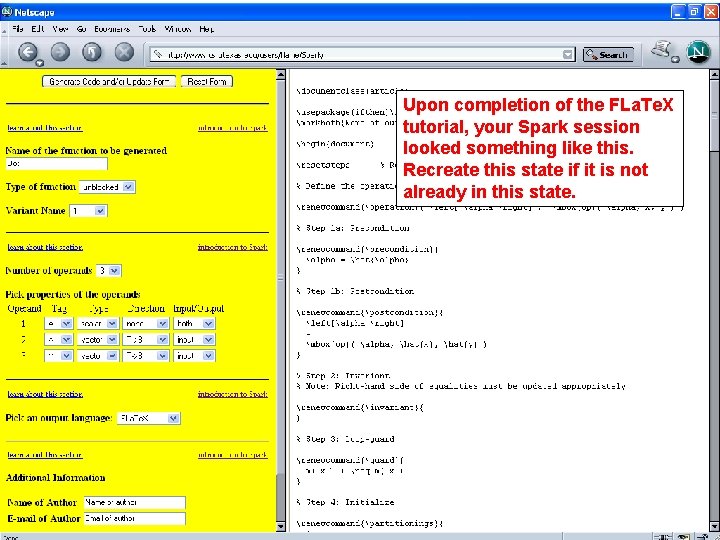Open operand 1 Tag dropdown
This screenshot has width=720, height=540.
point(58,323)
